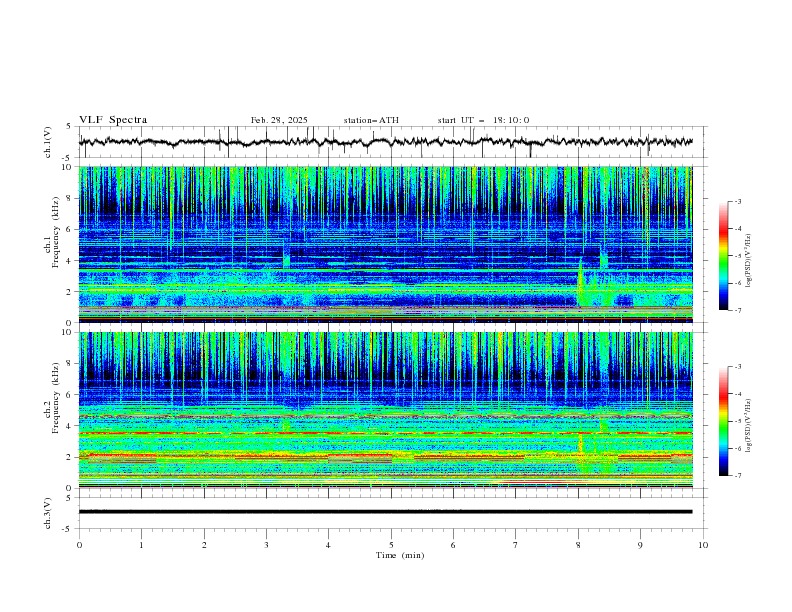The width and height of the screenshot is (792, 612).
Task: Click the ch.2 color scale bar
Action: [x=723, y=421]
